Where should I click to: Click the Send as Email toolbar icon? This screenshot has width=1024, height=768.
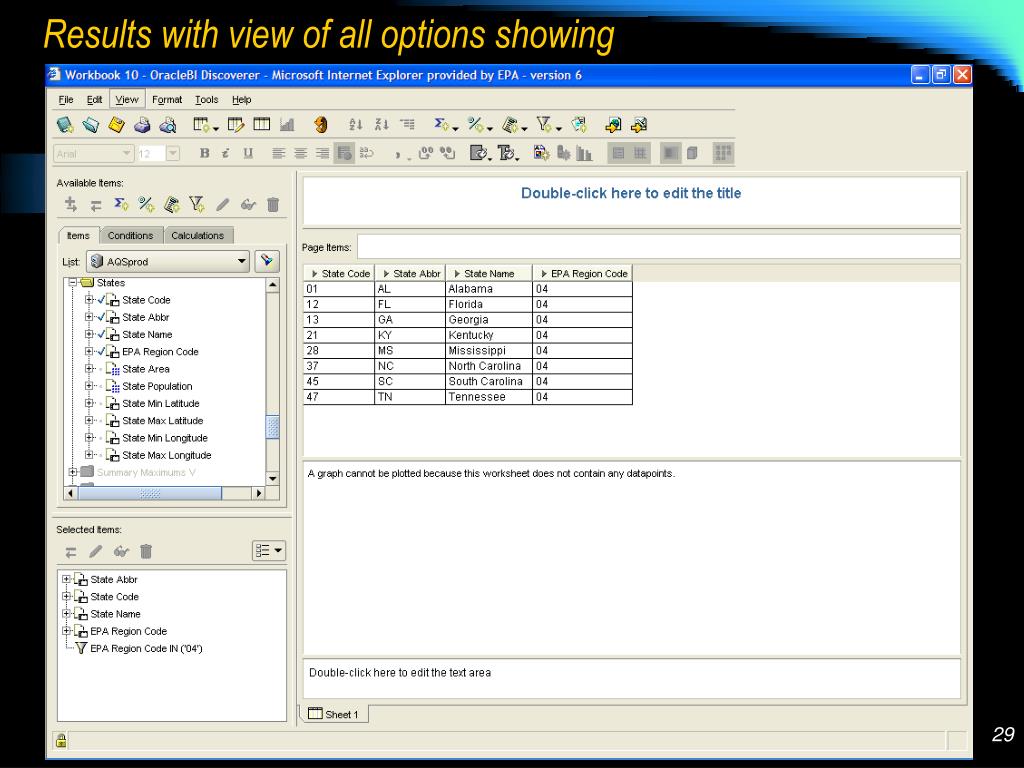click(x=639, y=125)
